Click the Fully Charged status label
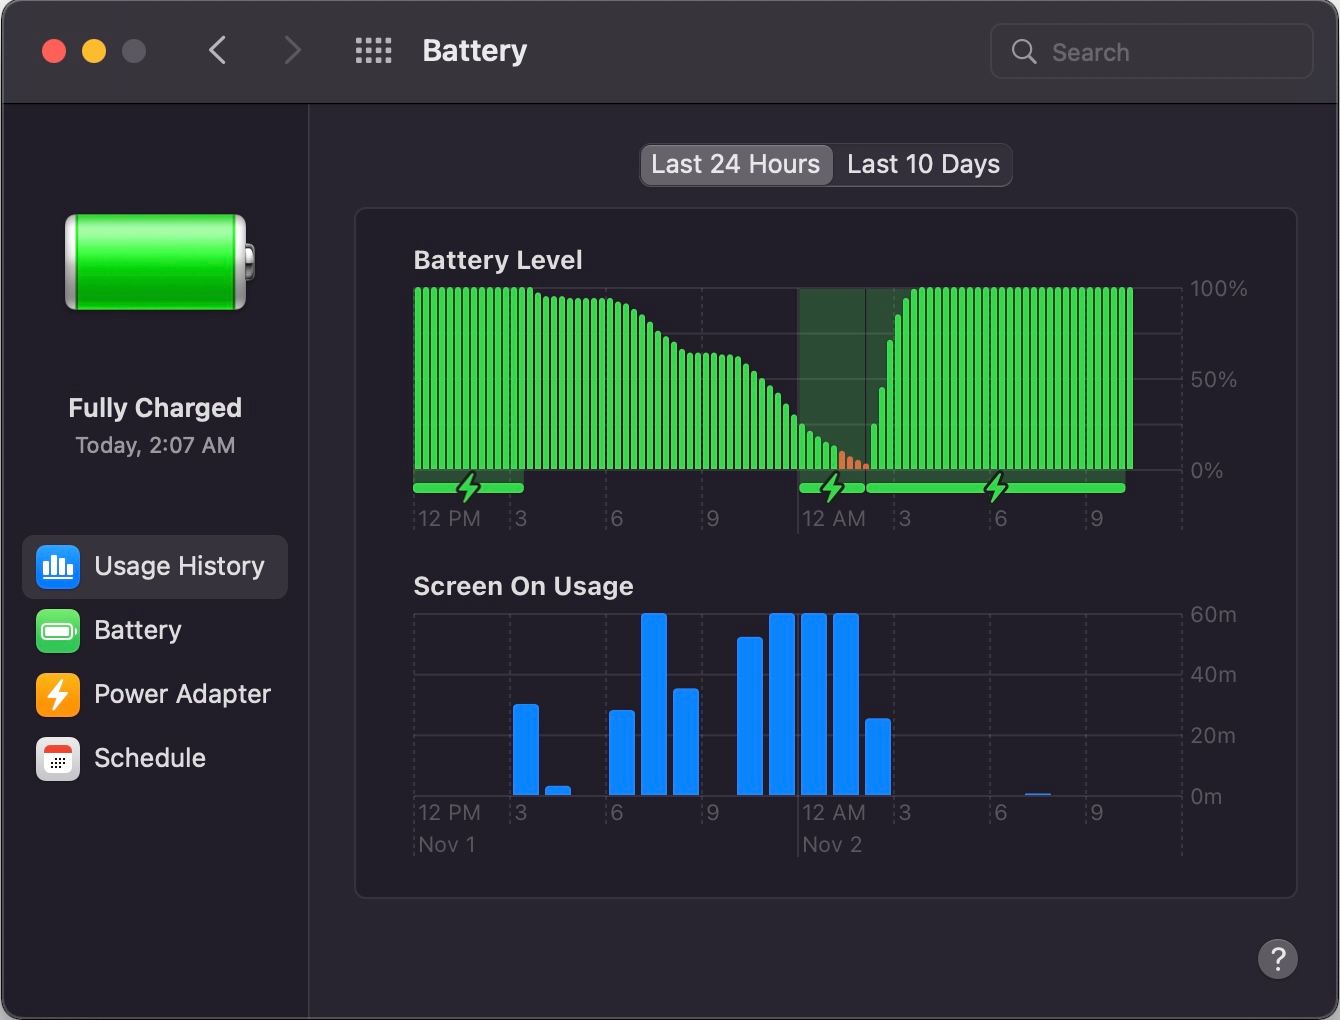 point(154,407)
